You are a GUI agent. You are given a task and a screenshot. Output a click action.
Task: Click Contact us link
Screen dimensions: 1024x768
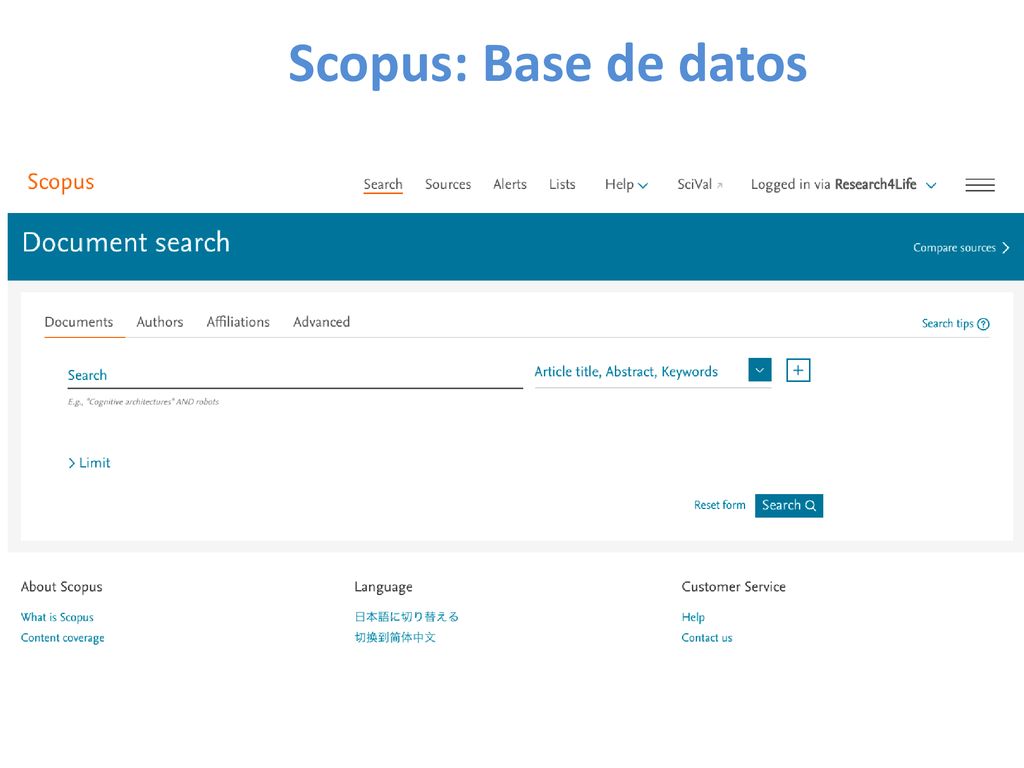point(707,638)
